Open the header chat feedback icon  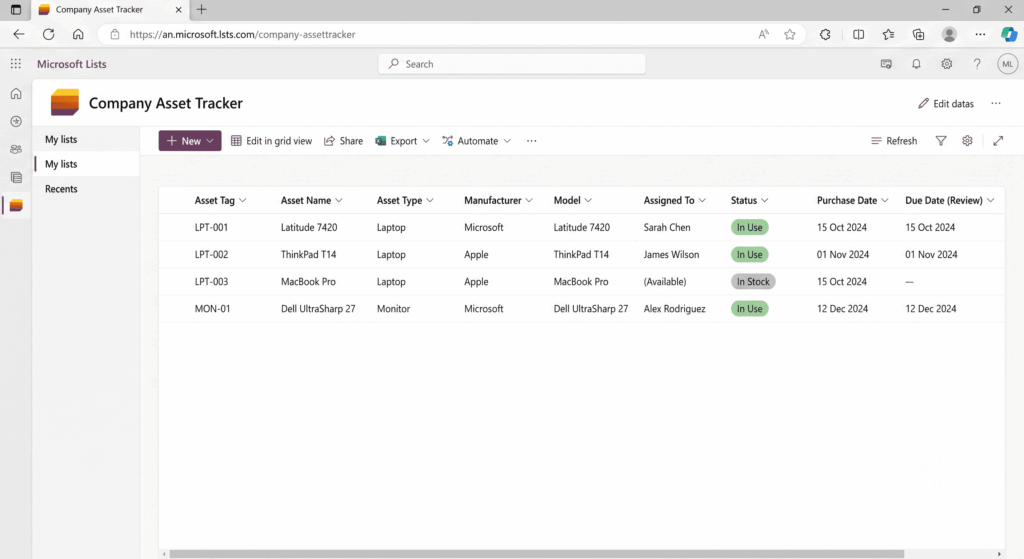[886, 64]
